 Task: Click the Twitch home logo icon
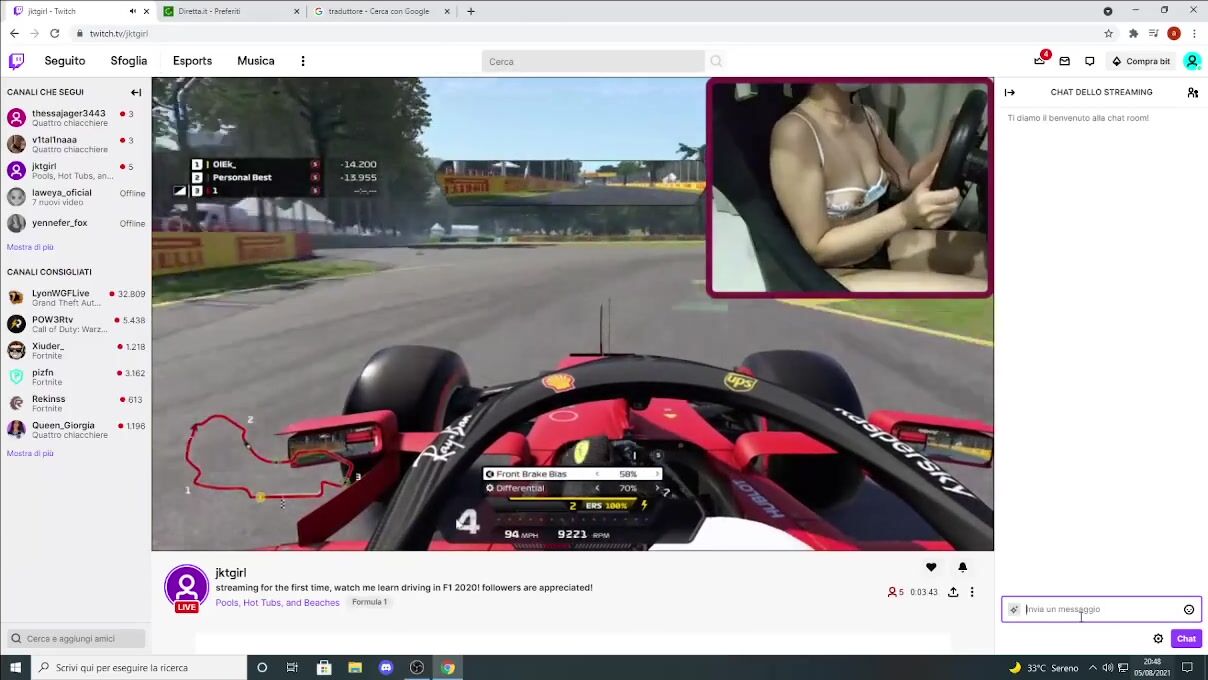pos(16,61)
